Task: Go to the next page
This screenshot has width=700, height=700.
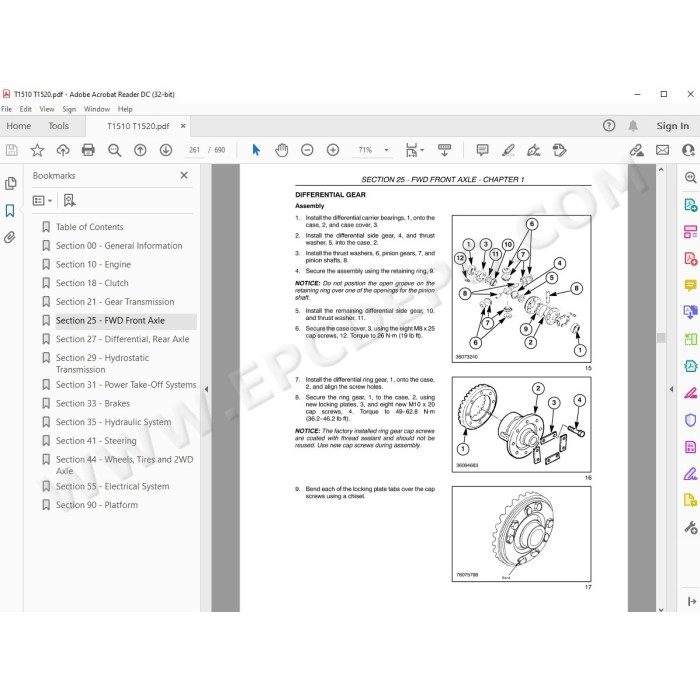Action: 166,150
